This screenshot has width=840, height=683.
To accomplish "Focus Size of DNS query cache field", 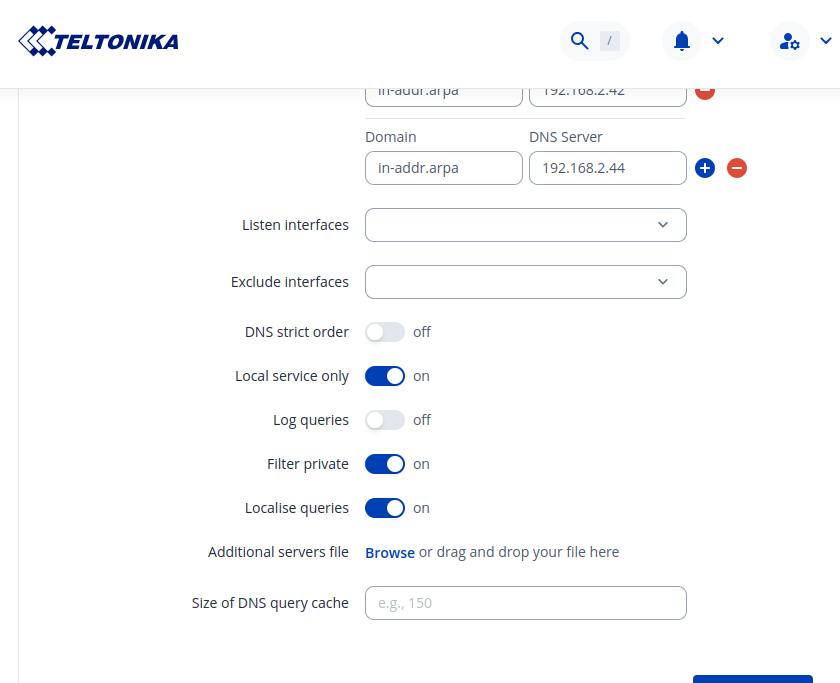I will tap(526, 603).
